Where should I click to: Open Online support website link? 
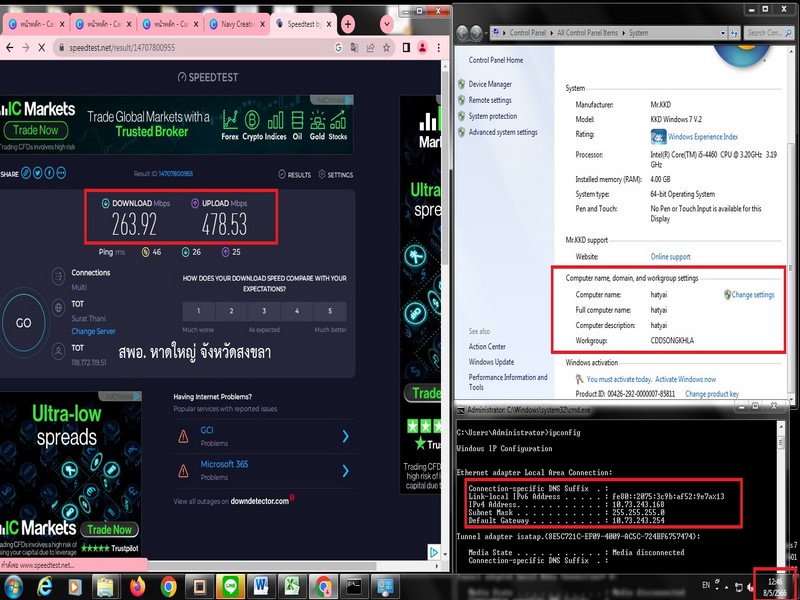pos(670,257)
